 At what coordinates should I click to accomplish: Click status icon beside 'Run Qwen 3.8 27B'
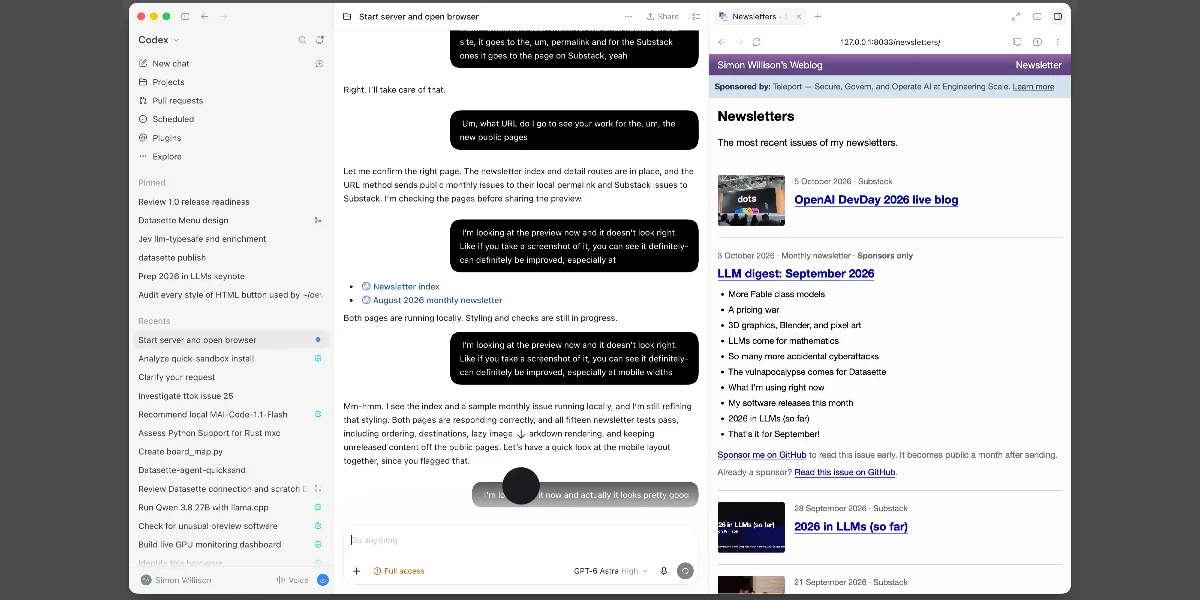(318, 507)
